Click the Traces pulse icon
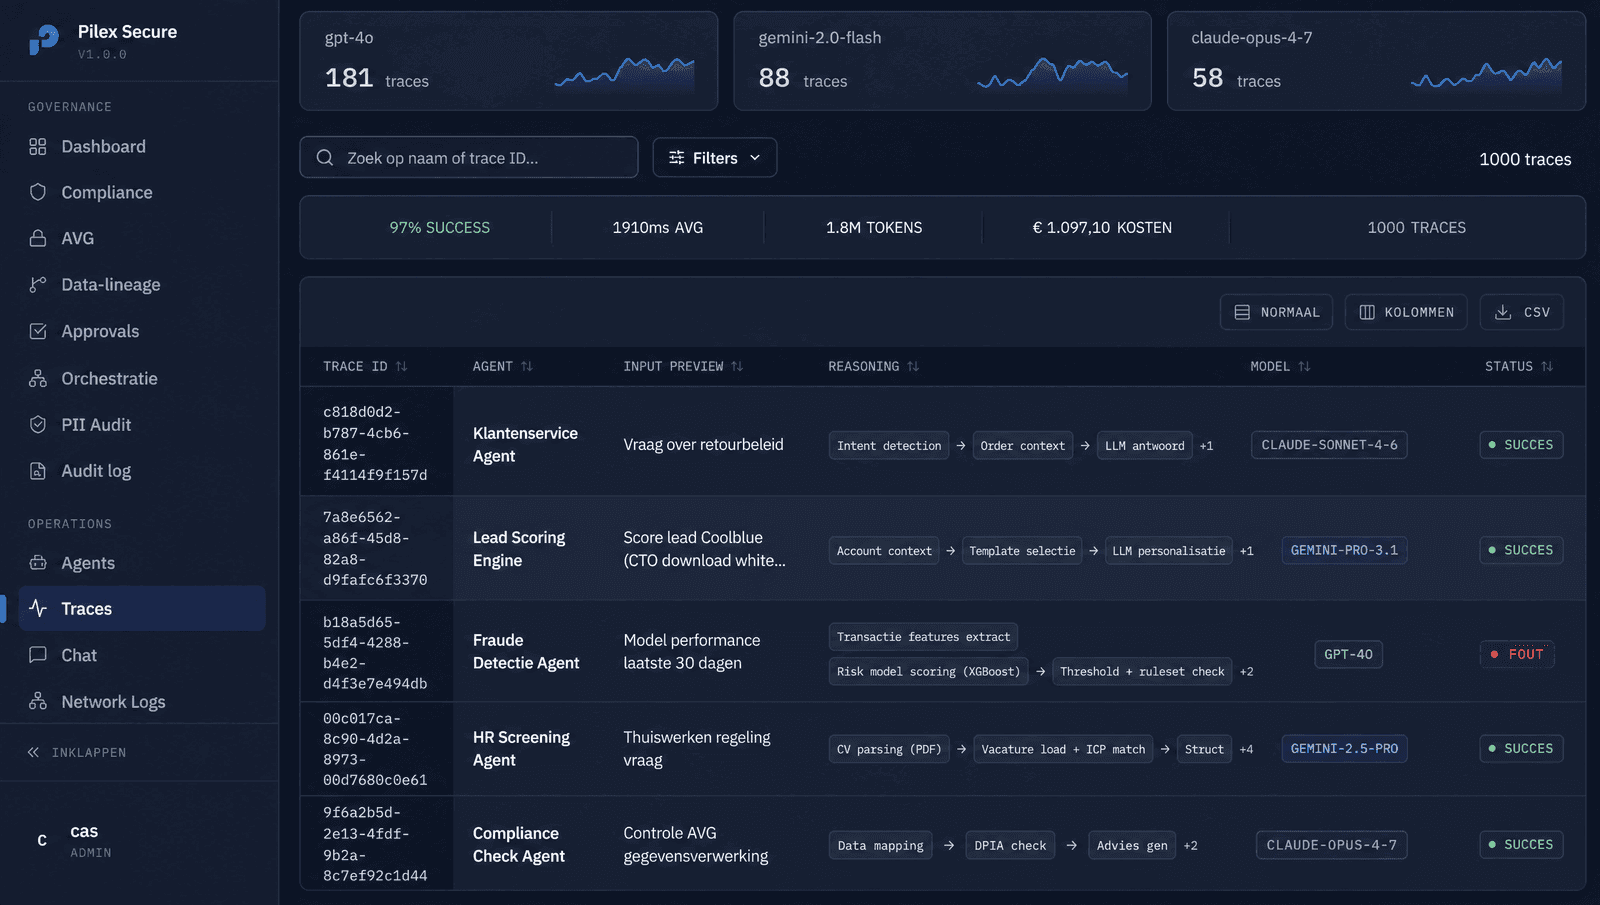The image size is (1600, 905). coord(38,608)
